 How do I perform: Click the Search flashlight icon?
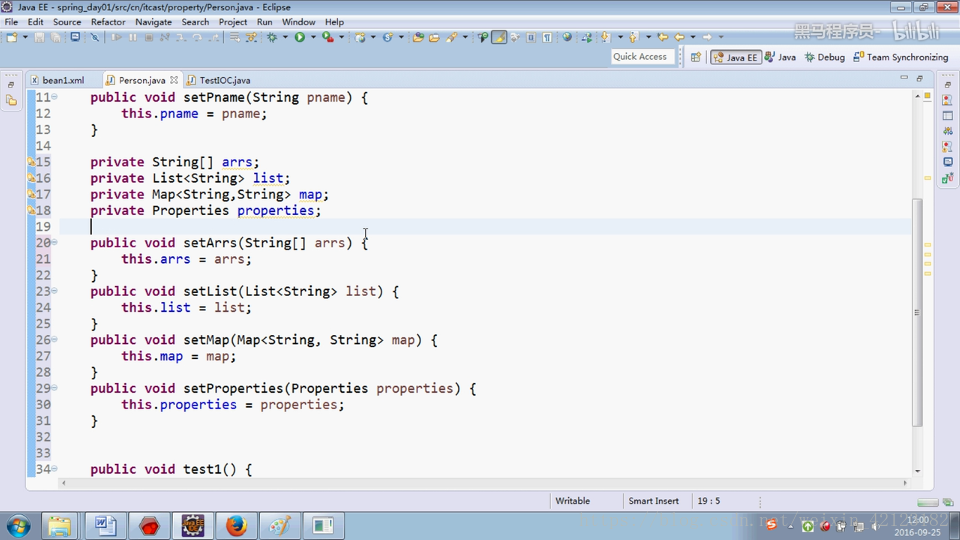click(x=452, y=38)
